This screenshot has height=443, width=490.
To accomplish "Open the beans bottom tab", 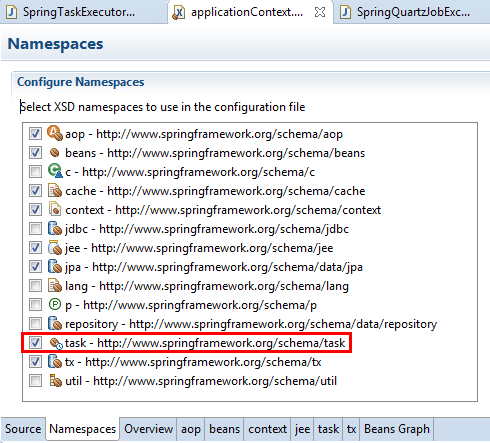I will click(224, 429).
